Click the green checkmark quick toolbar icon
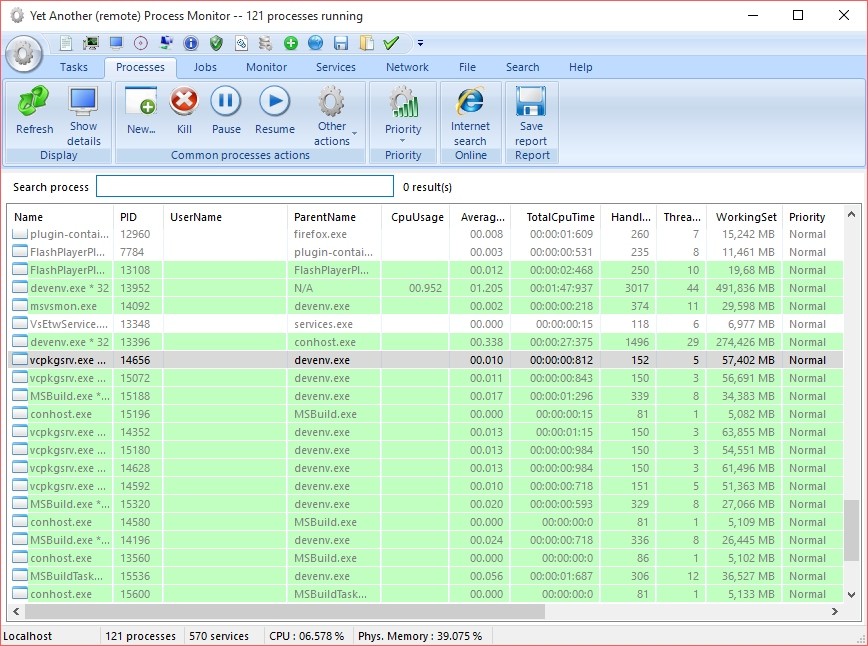Image resolution: width=868 pixels, height=646 pixels. [x=391, y=43]
